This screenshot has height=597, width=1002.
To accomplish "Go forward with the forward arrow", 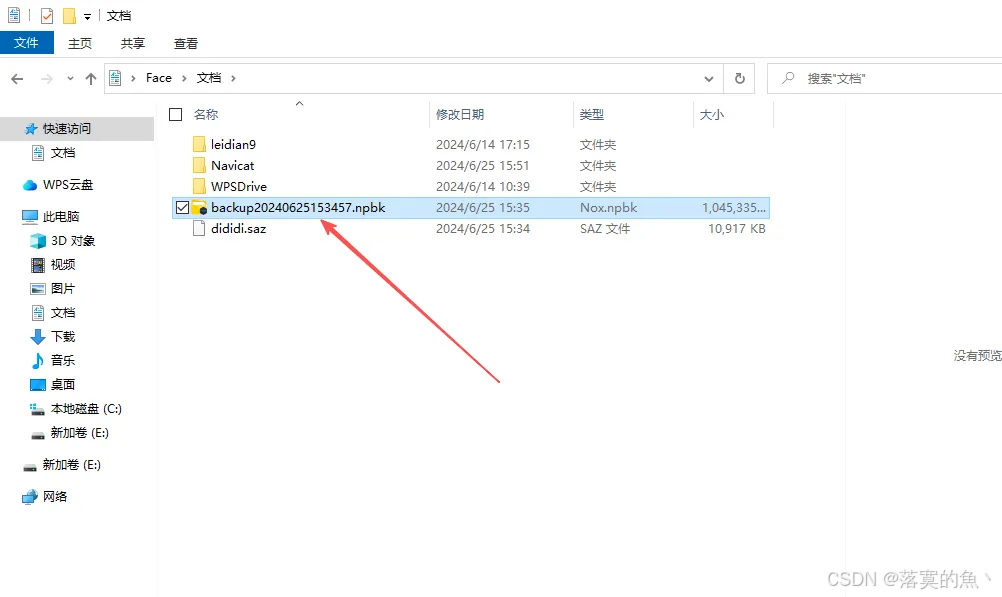I will coord(47,79).
